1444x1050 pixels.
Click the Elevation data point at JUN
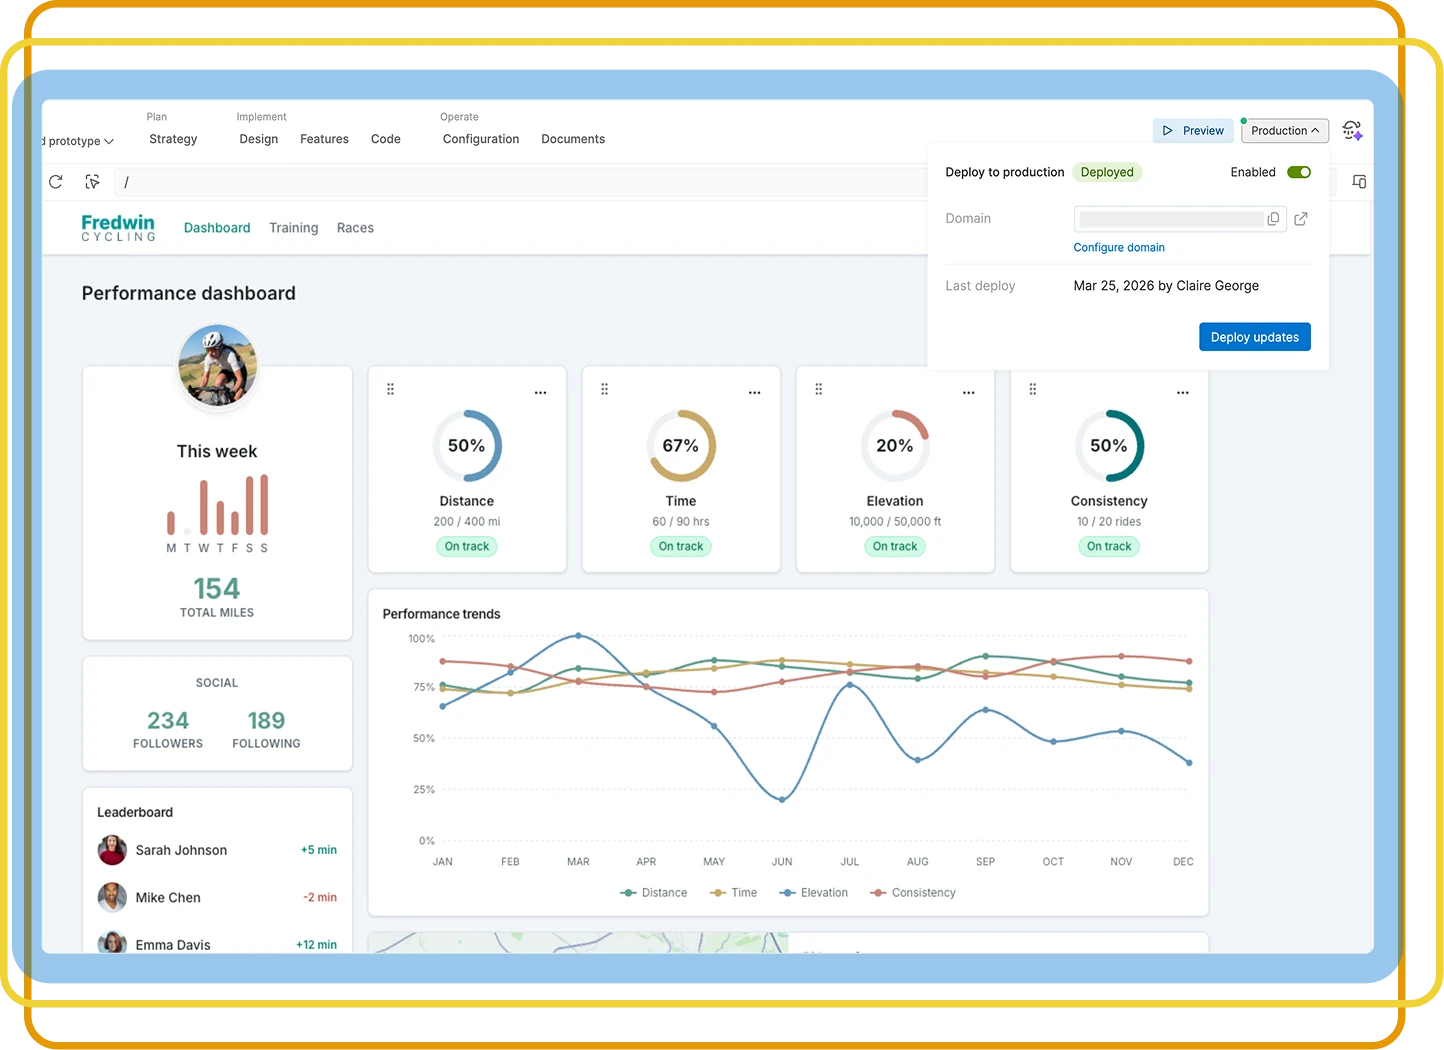pos(782,800)
